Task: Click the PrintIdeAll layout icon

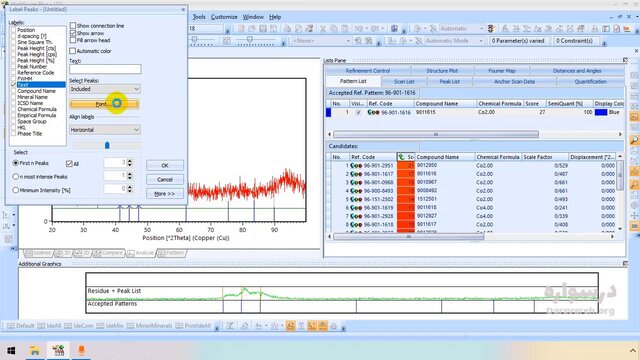Action: tap(193, 326)
